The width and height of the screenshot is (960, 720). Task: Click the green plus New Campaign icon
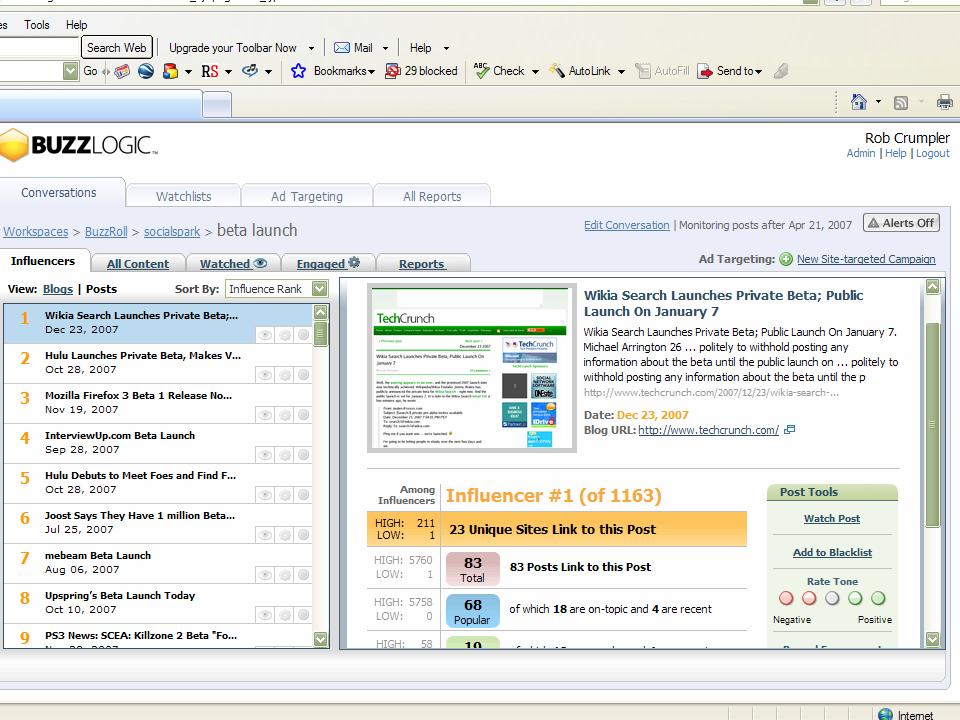(x=786, y=259)
